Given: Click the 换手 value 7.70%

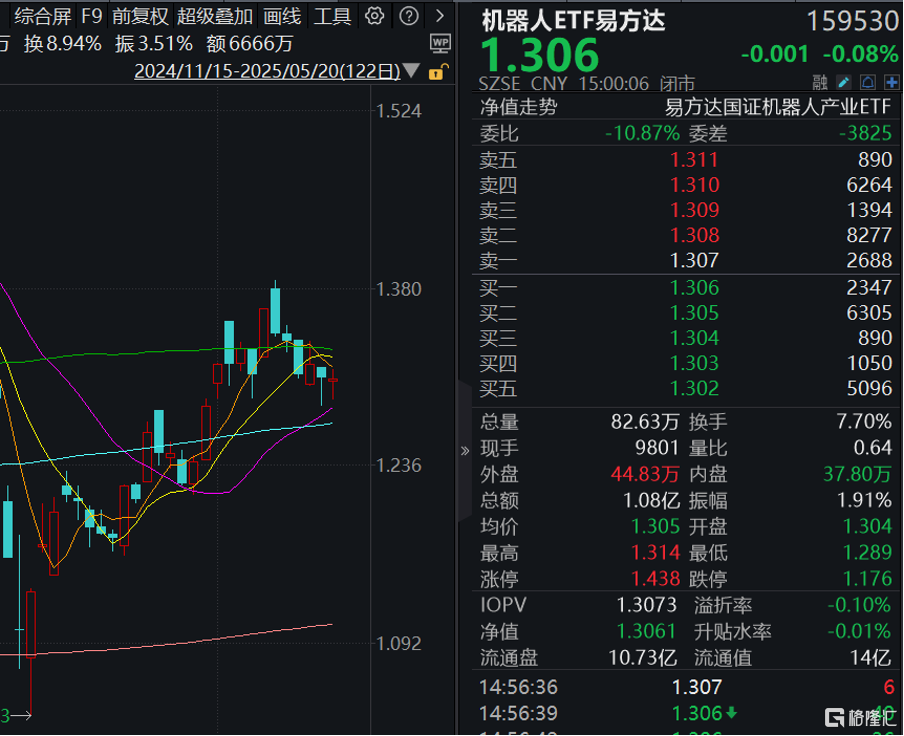Looking at the screenshot, I should coord(864,422).
